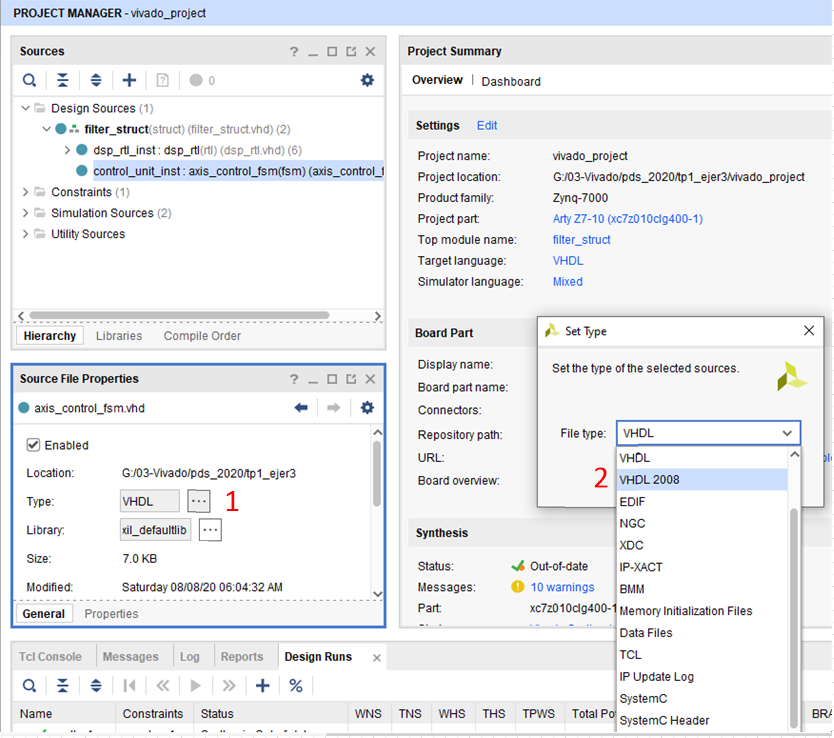This screenshot has height=738, width=834.
Task: Click Source File Properties help question mark
Action: [x=294, y=379]
